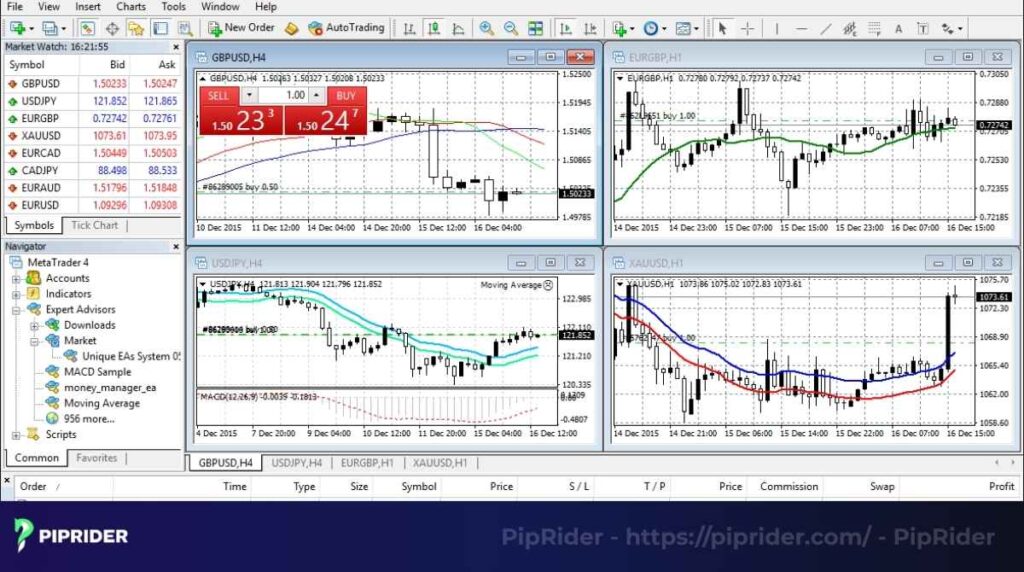This screenshot has height=572, width=1024.
Task: Toggle the Market Watch panel icon
Action: [87, 28]
